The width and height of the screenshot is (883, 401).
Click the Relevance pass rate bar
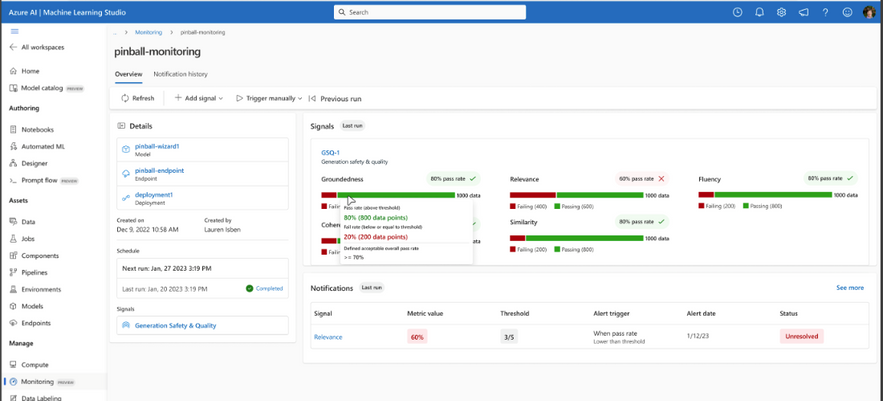(x=577, y=195)
